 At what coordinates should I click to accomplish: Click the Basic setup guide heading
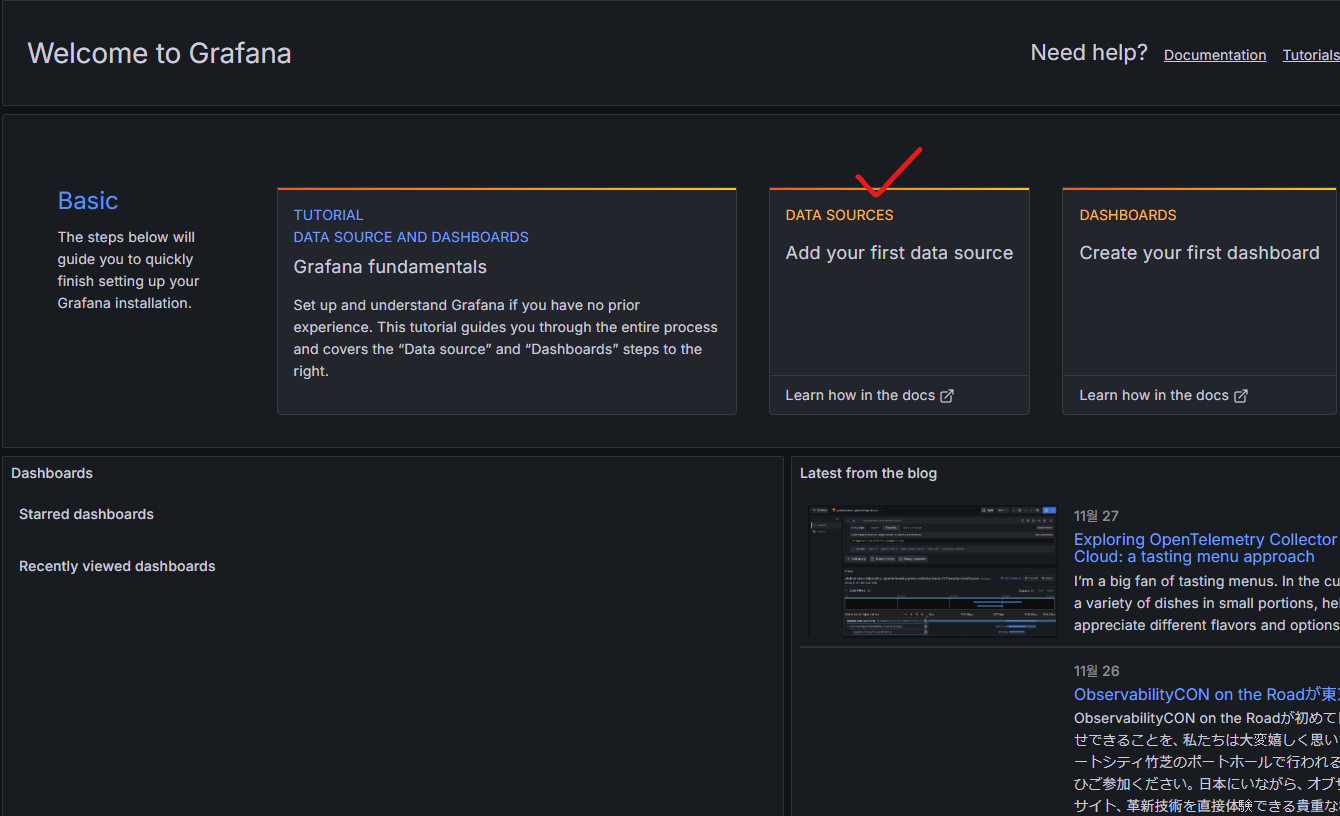click(x=88, y=200)
